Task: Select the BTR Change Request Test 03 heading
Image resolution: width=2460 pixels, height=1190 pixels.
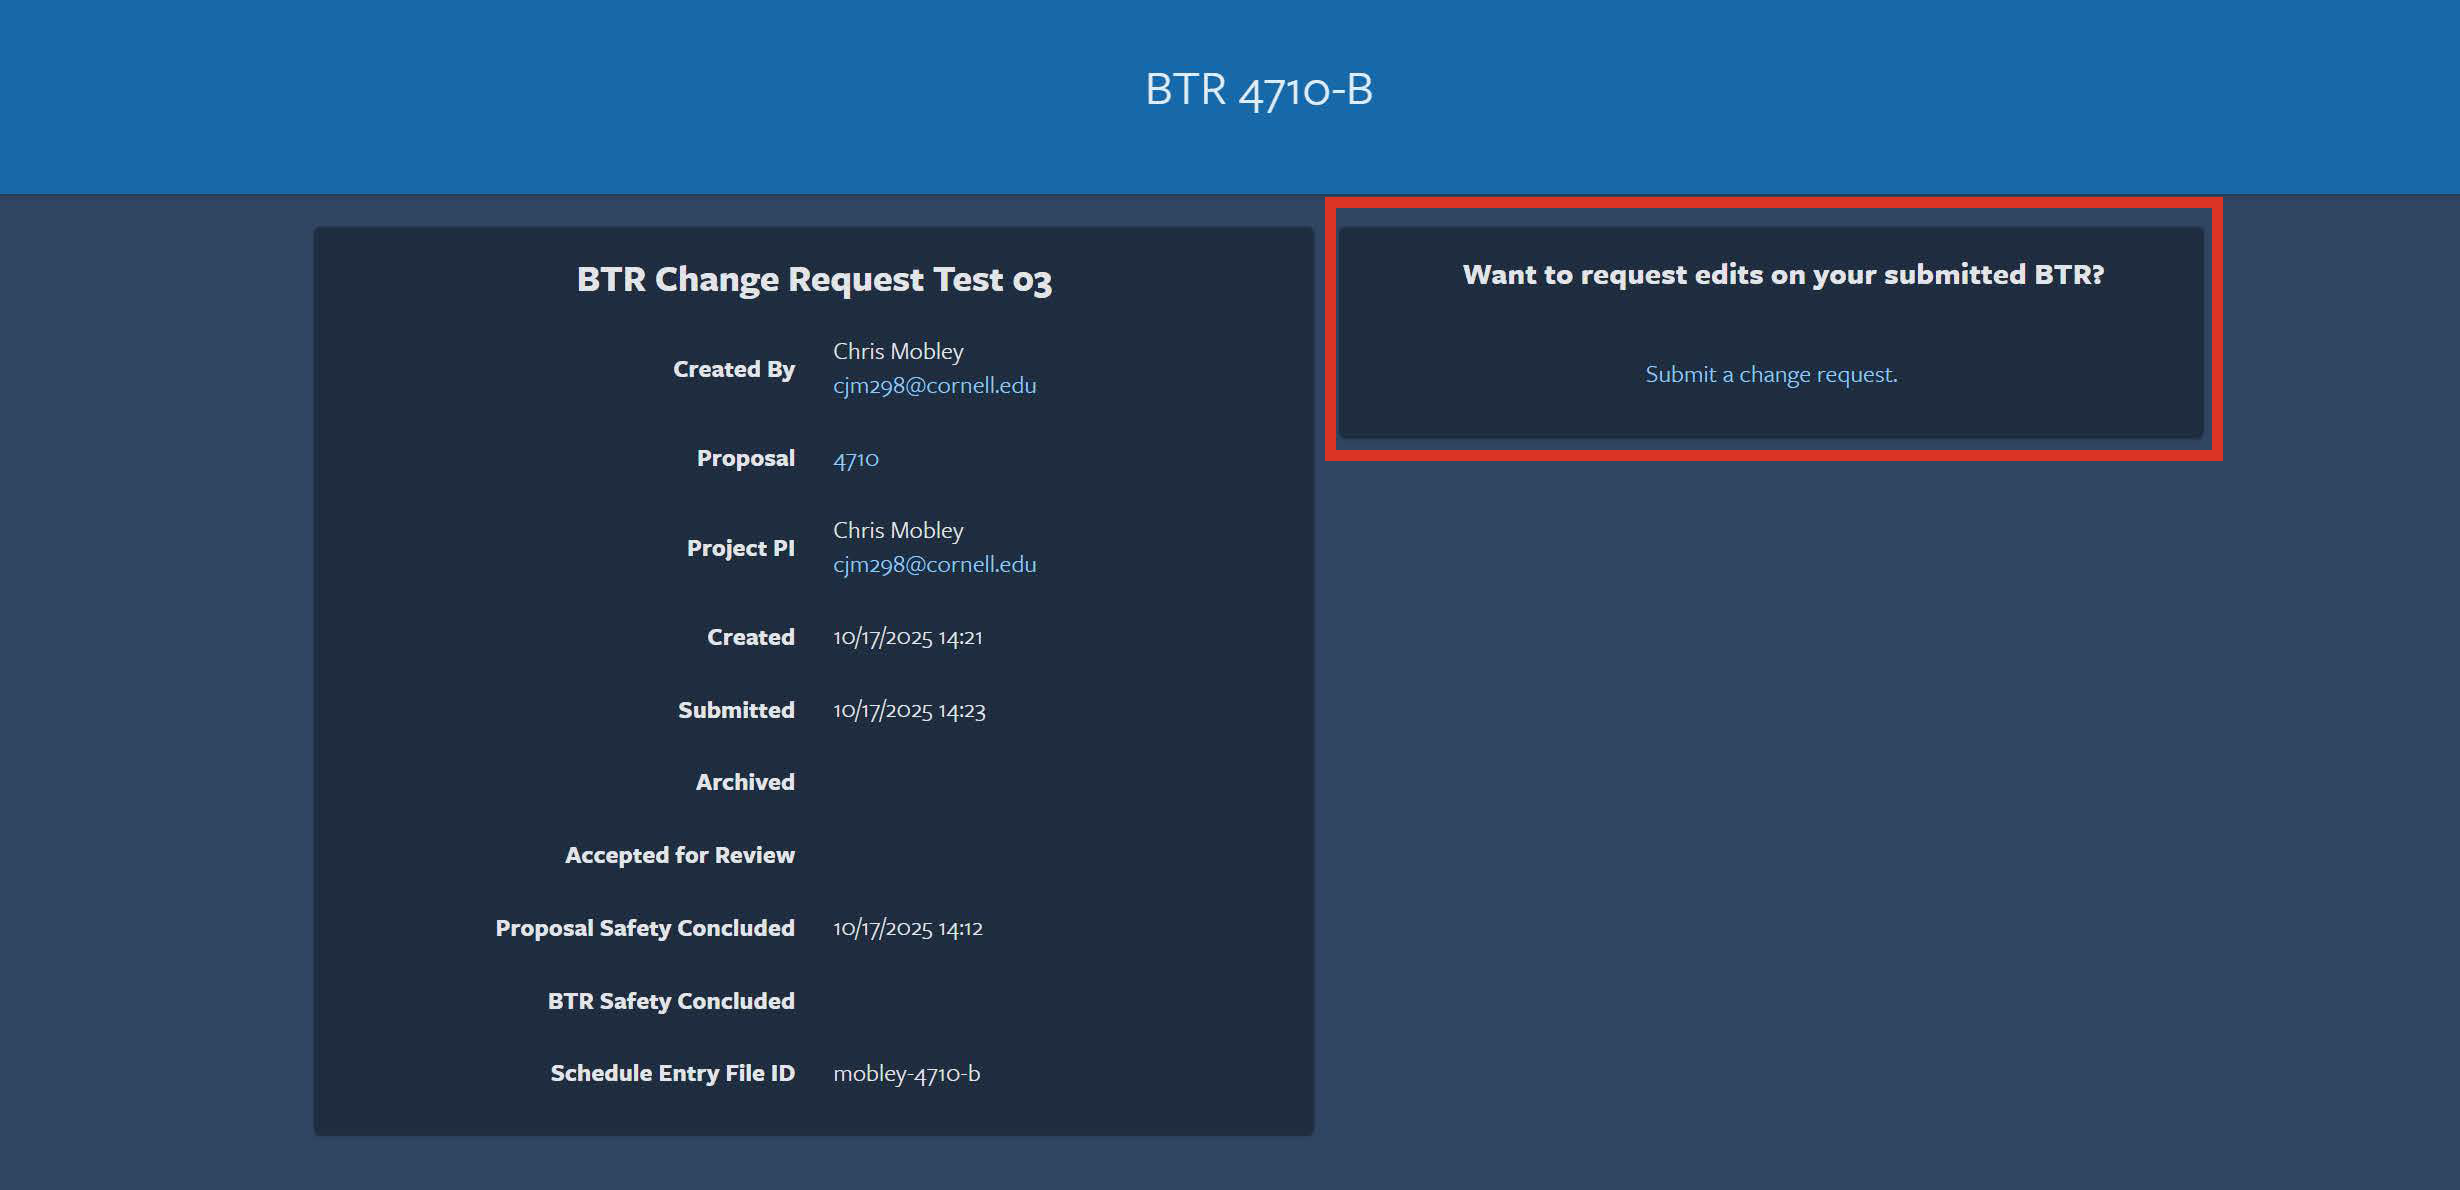Action: [814, 280]
